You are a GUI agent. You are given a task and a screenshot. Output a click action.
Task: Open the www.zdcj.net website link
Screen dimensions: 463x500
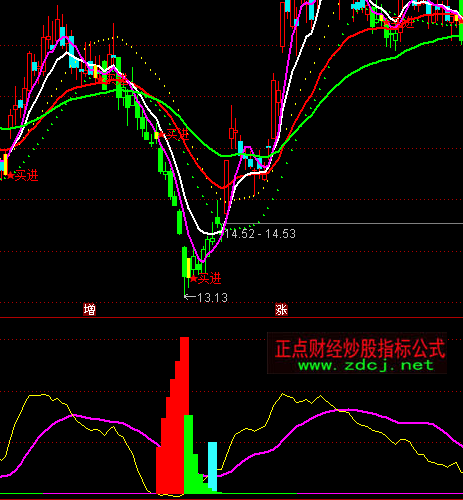pos(366,365)
